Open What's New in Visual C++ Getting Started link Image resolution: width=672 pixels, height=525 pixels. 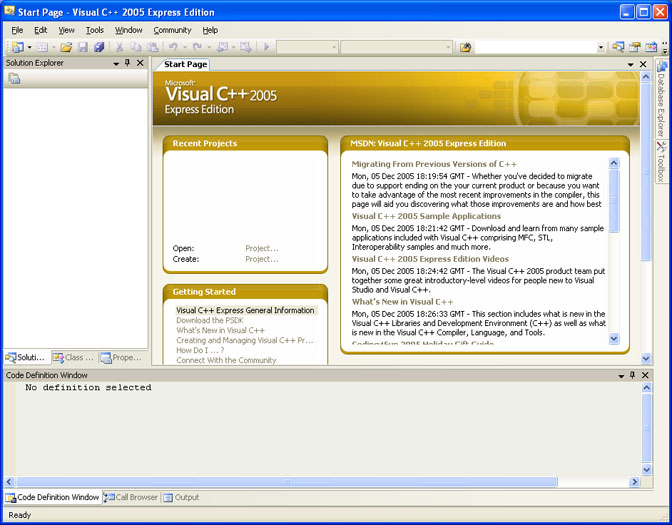(220, 330)
